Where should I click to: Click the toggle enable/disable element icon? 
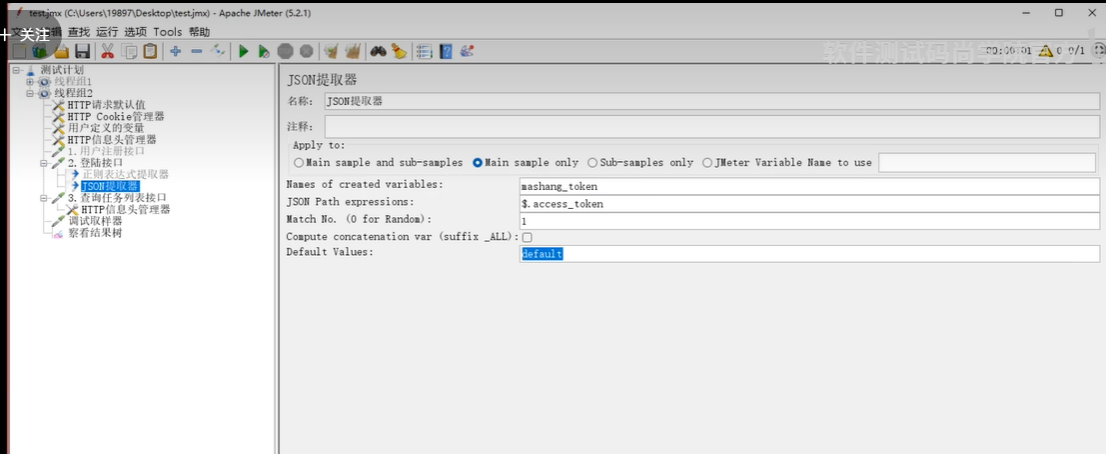coord(218,51)
